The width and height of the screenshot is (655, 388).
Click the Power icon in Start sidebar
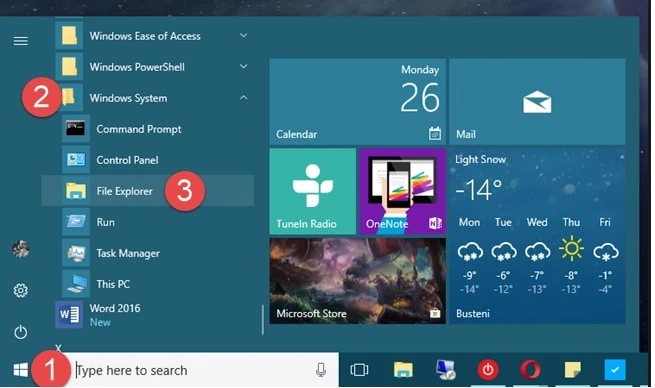click(20, 332)
